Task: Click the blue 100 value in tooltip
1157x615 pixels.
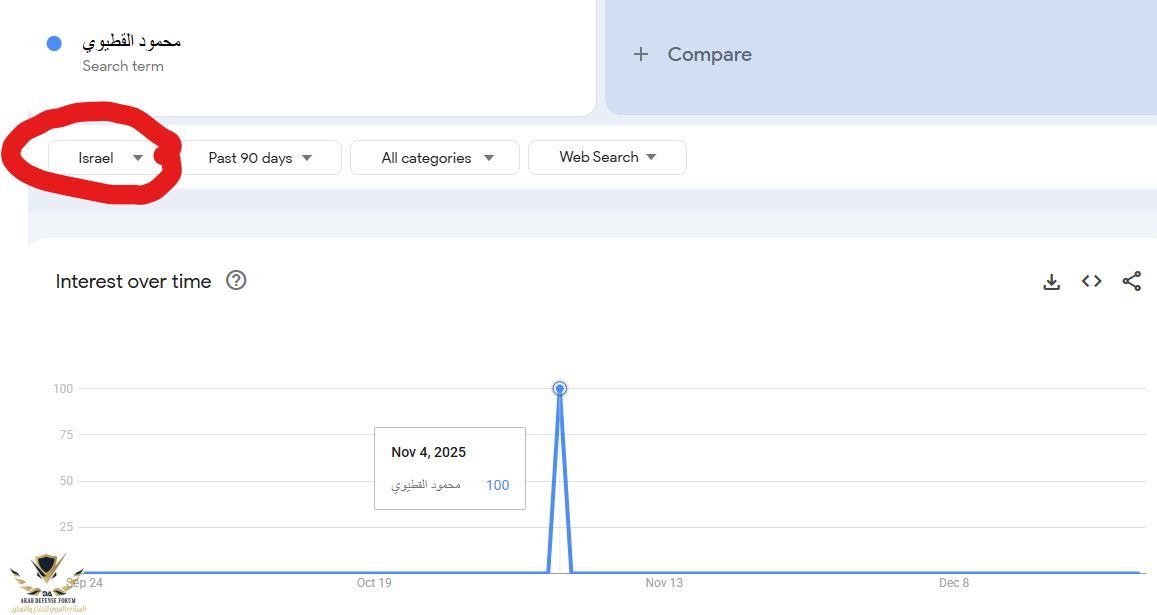Action: tap(497, 485)
